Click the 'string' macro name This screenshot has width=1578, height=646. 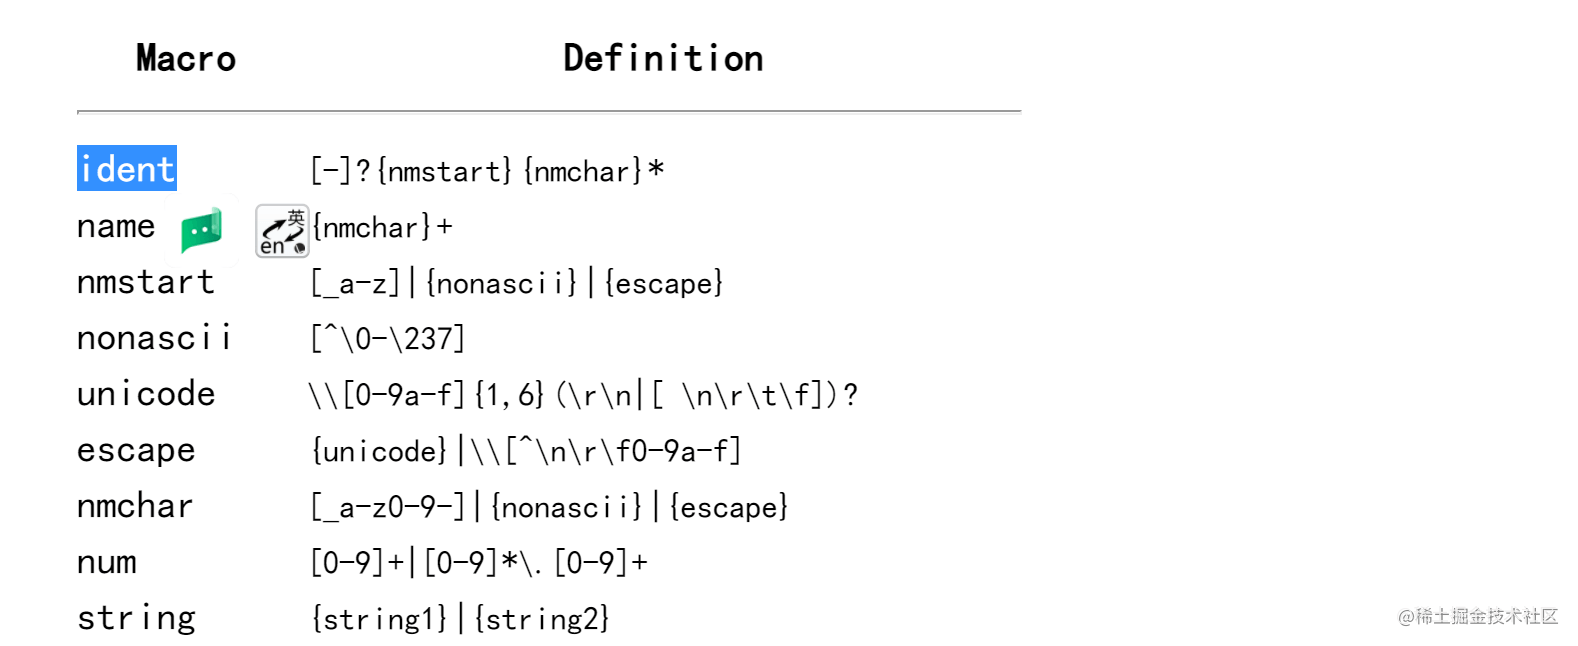point(137,619)
